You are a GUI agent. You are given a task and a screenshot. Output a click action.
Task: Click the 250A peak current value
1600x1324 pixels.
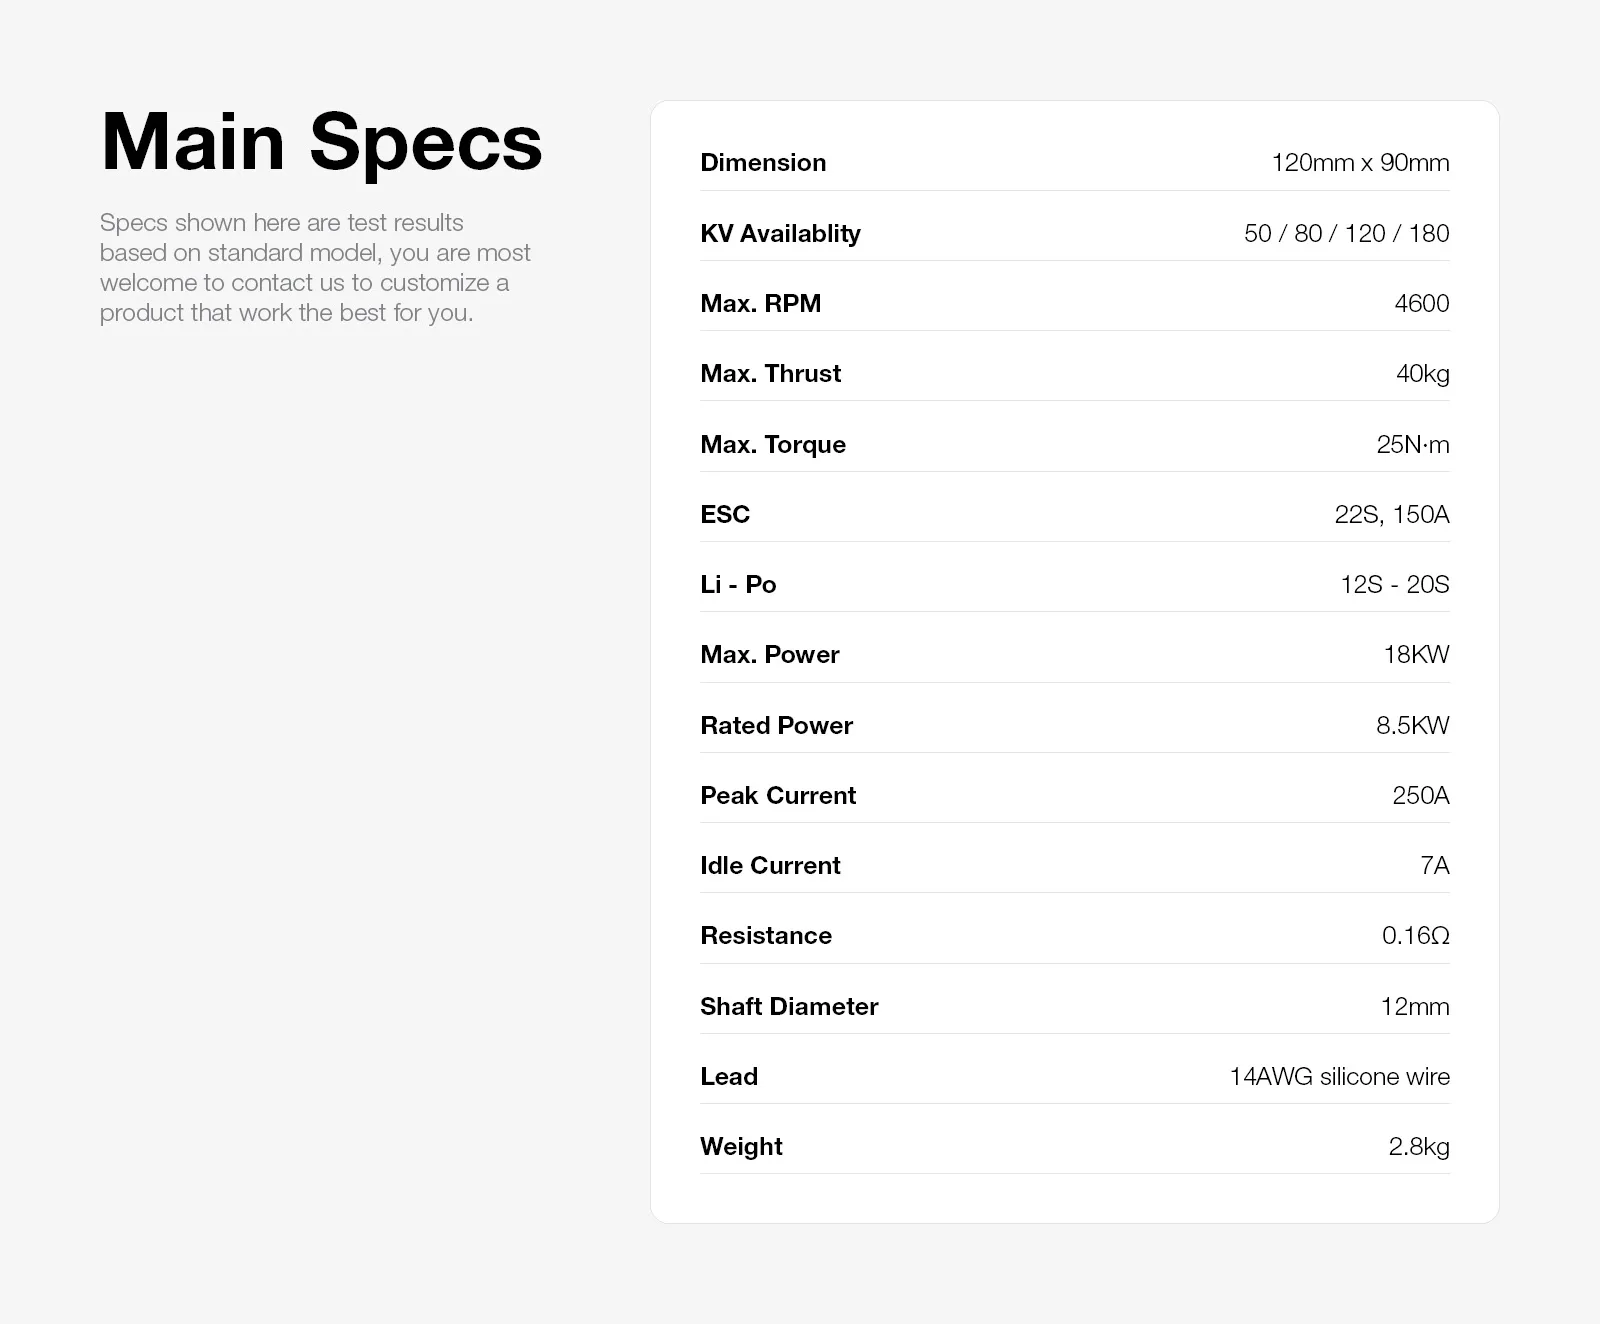click(1420, 795)
